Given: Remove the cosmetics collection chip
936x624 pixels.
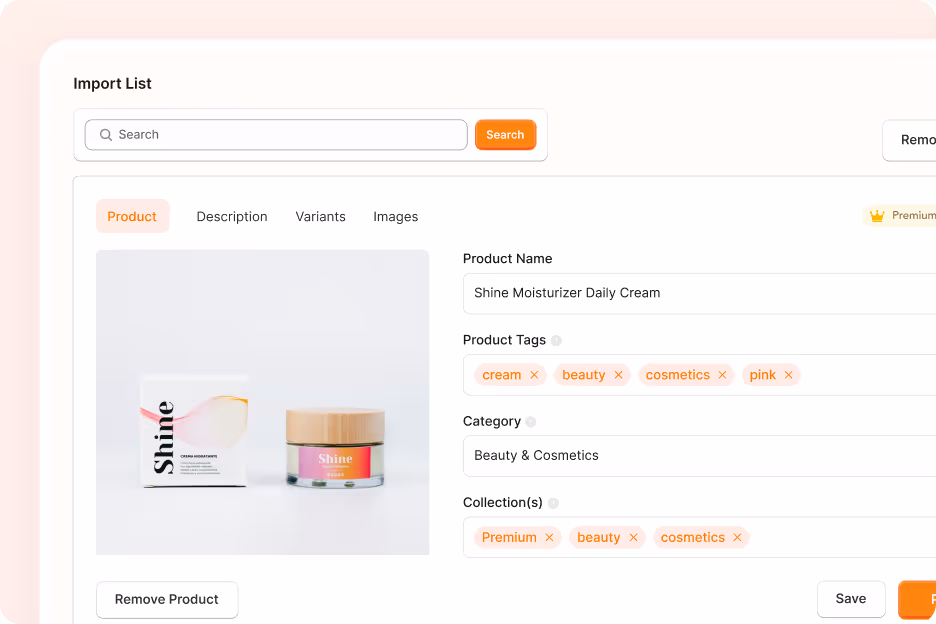Looking at the screenshot, I should click(737, 537).
